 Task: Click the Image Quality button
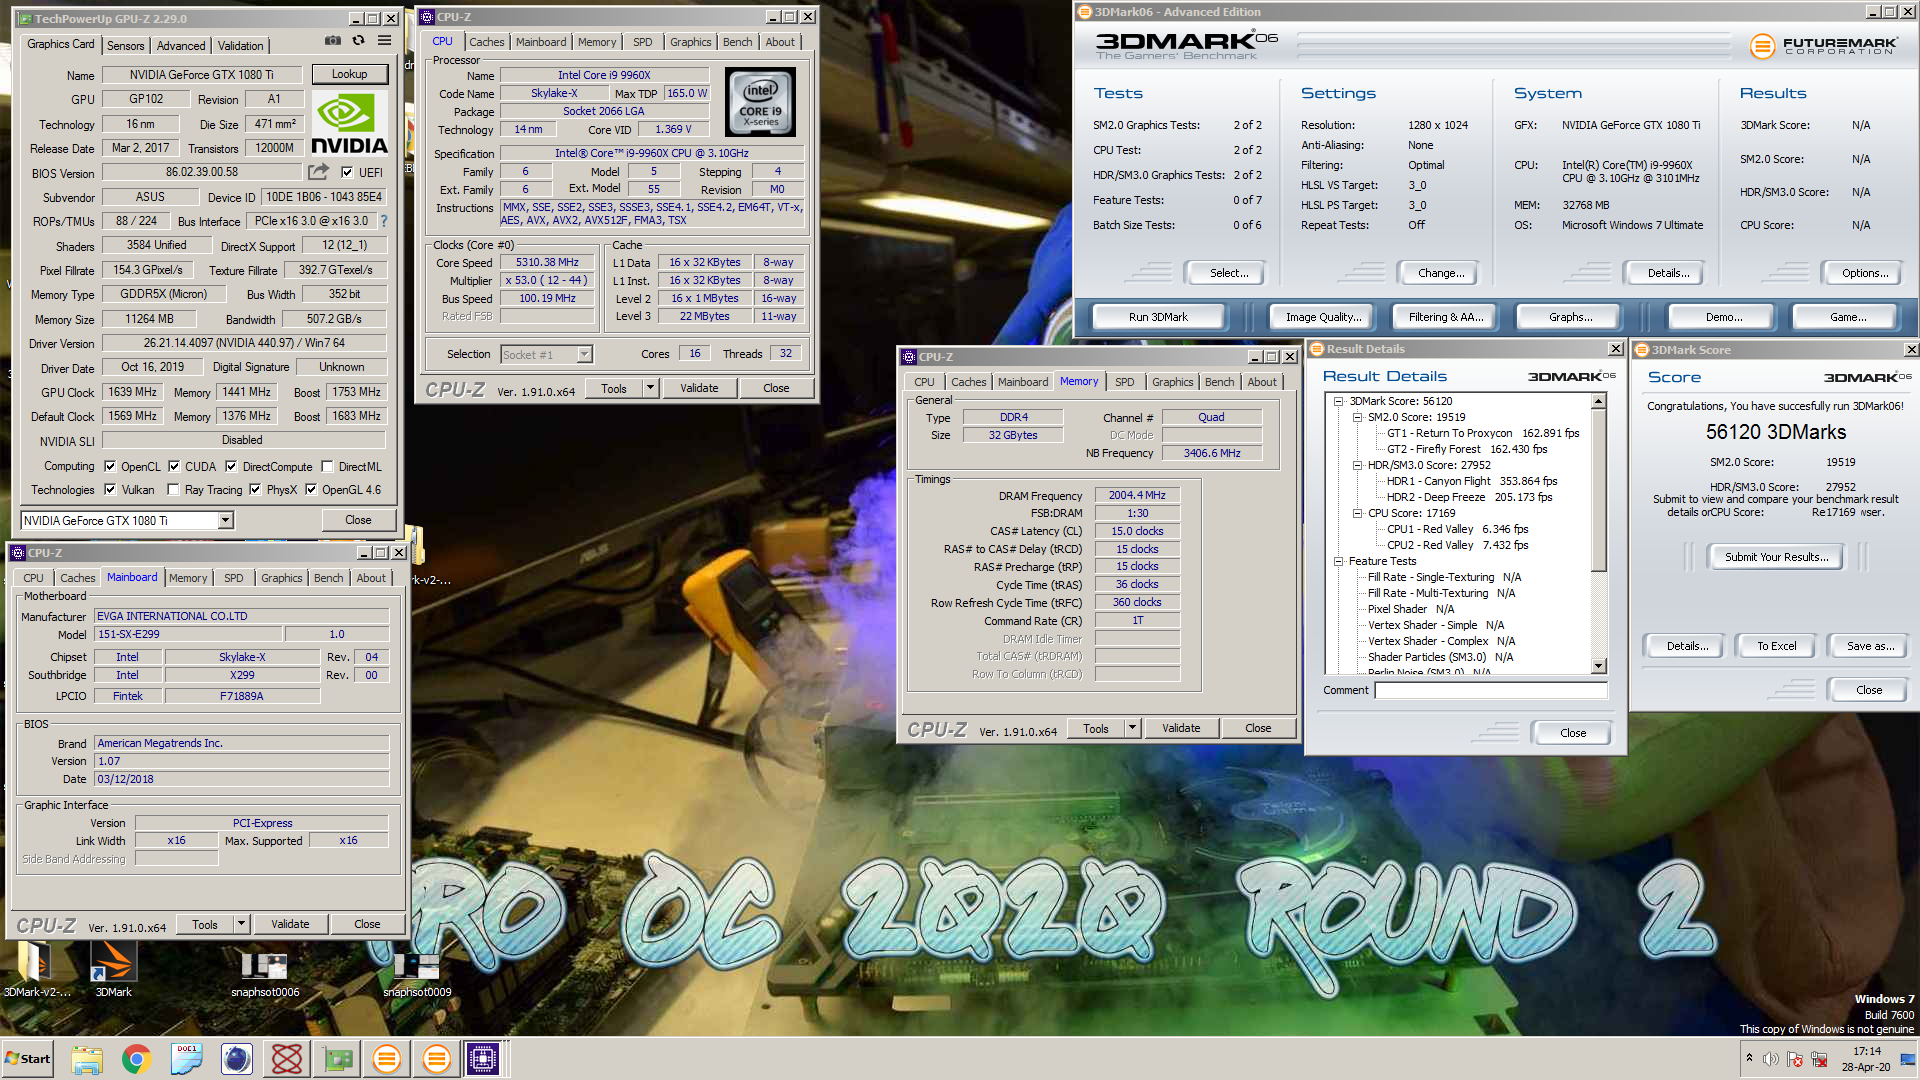coord(1323,317)
